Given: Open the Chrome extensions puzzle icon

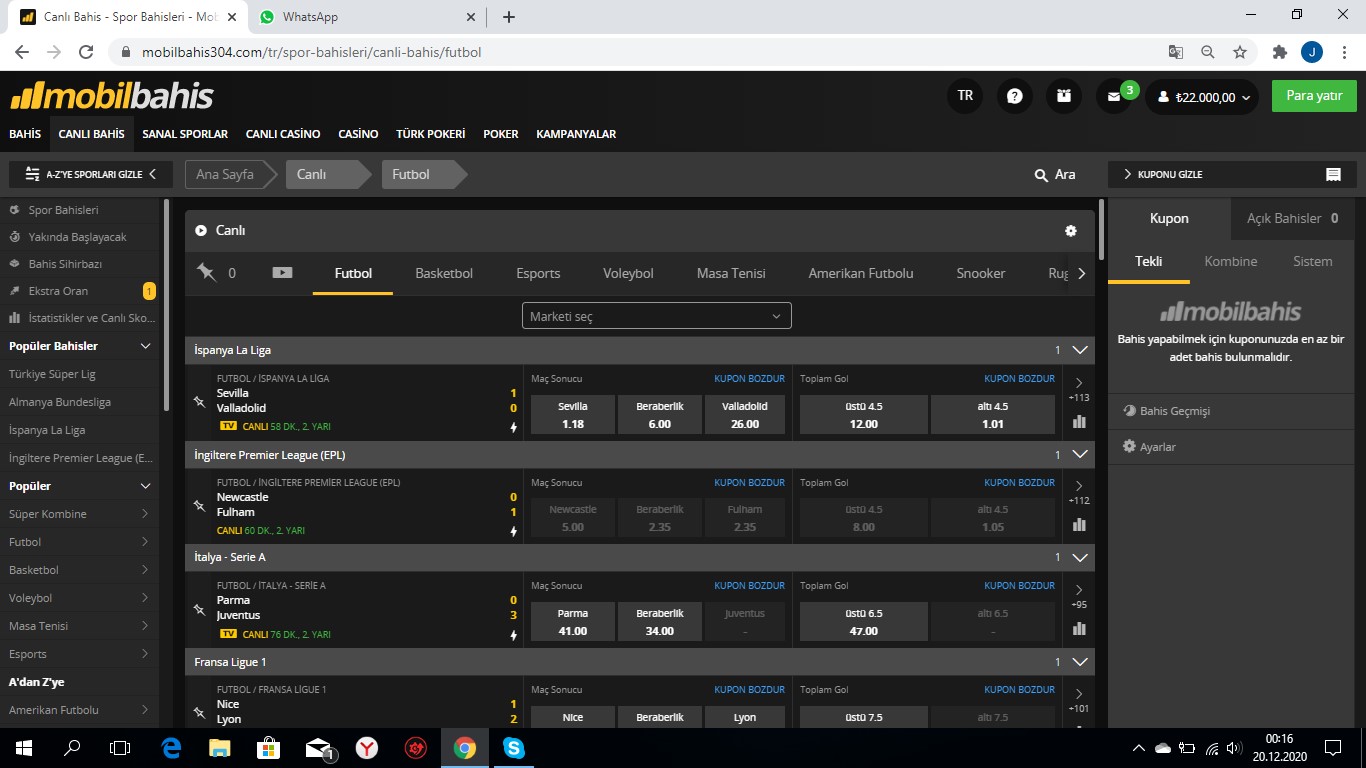Looking at the screenshot, I should [x=1279, y=52].
